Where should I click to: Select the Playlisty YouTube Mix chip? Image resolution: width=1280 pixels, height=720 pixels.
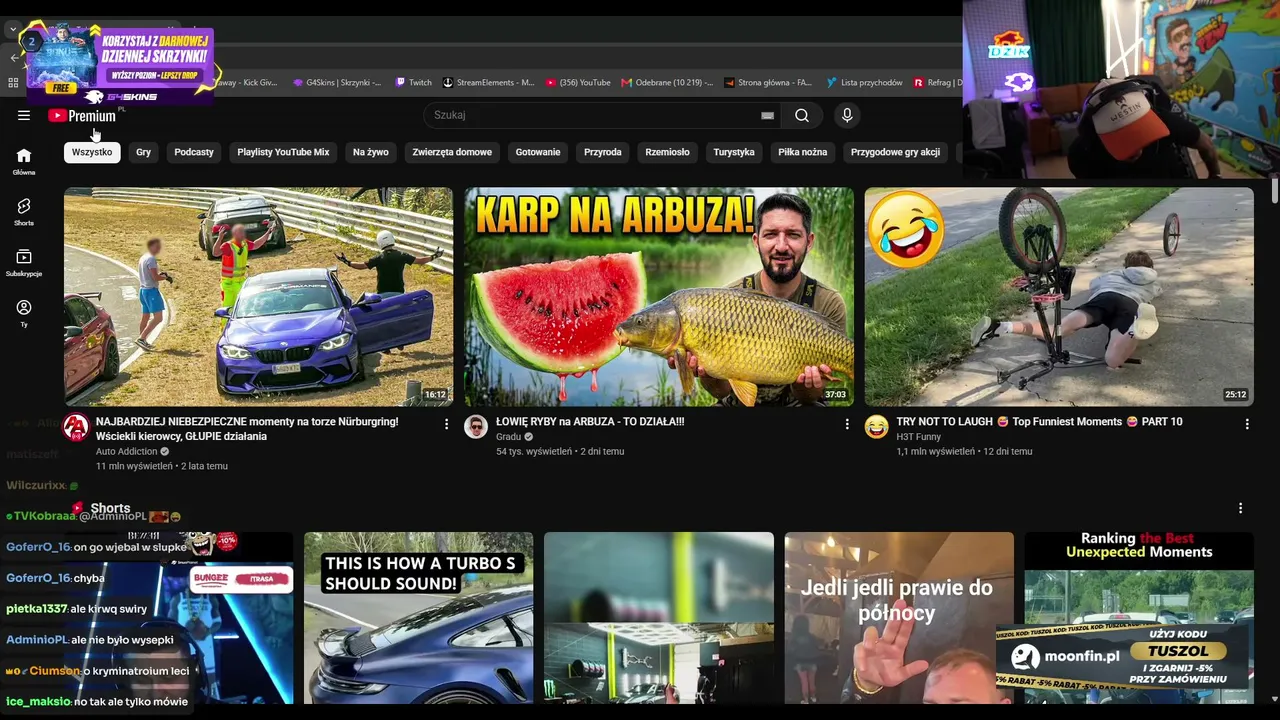coord(283,152)
